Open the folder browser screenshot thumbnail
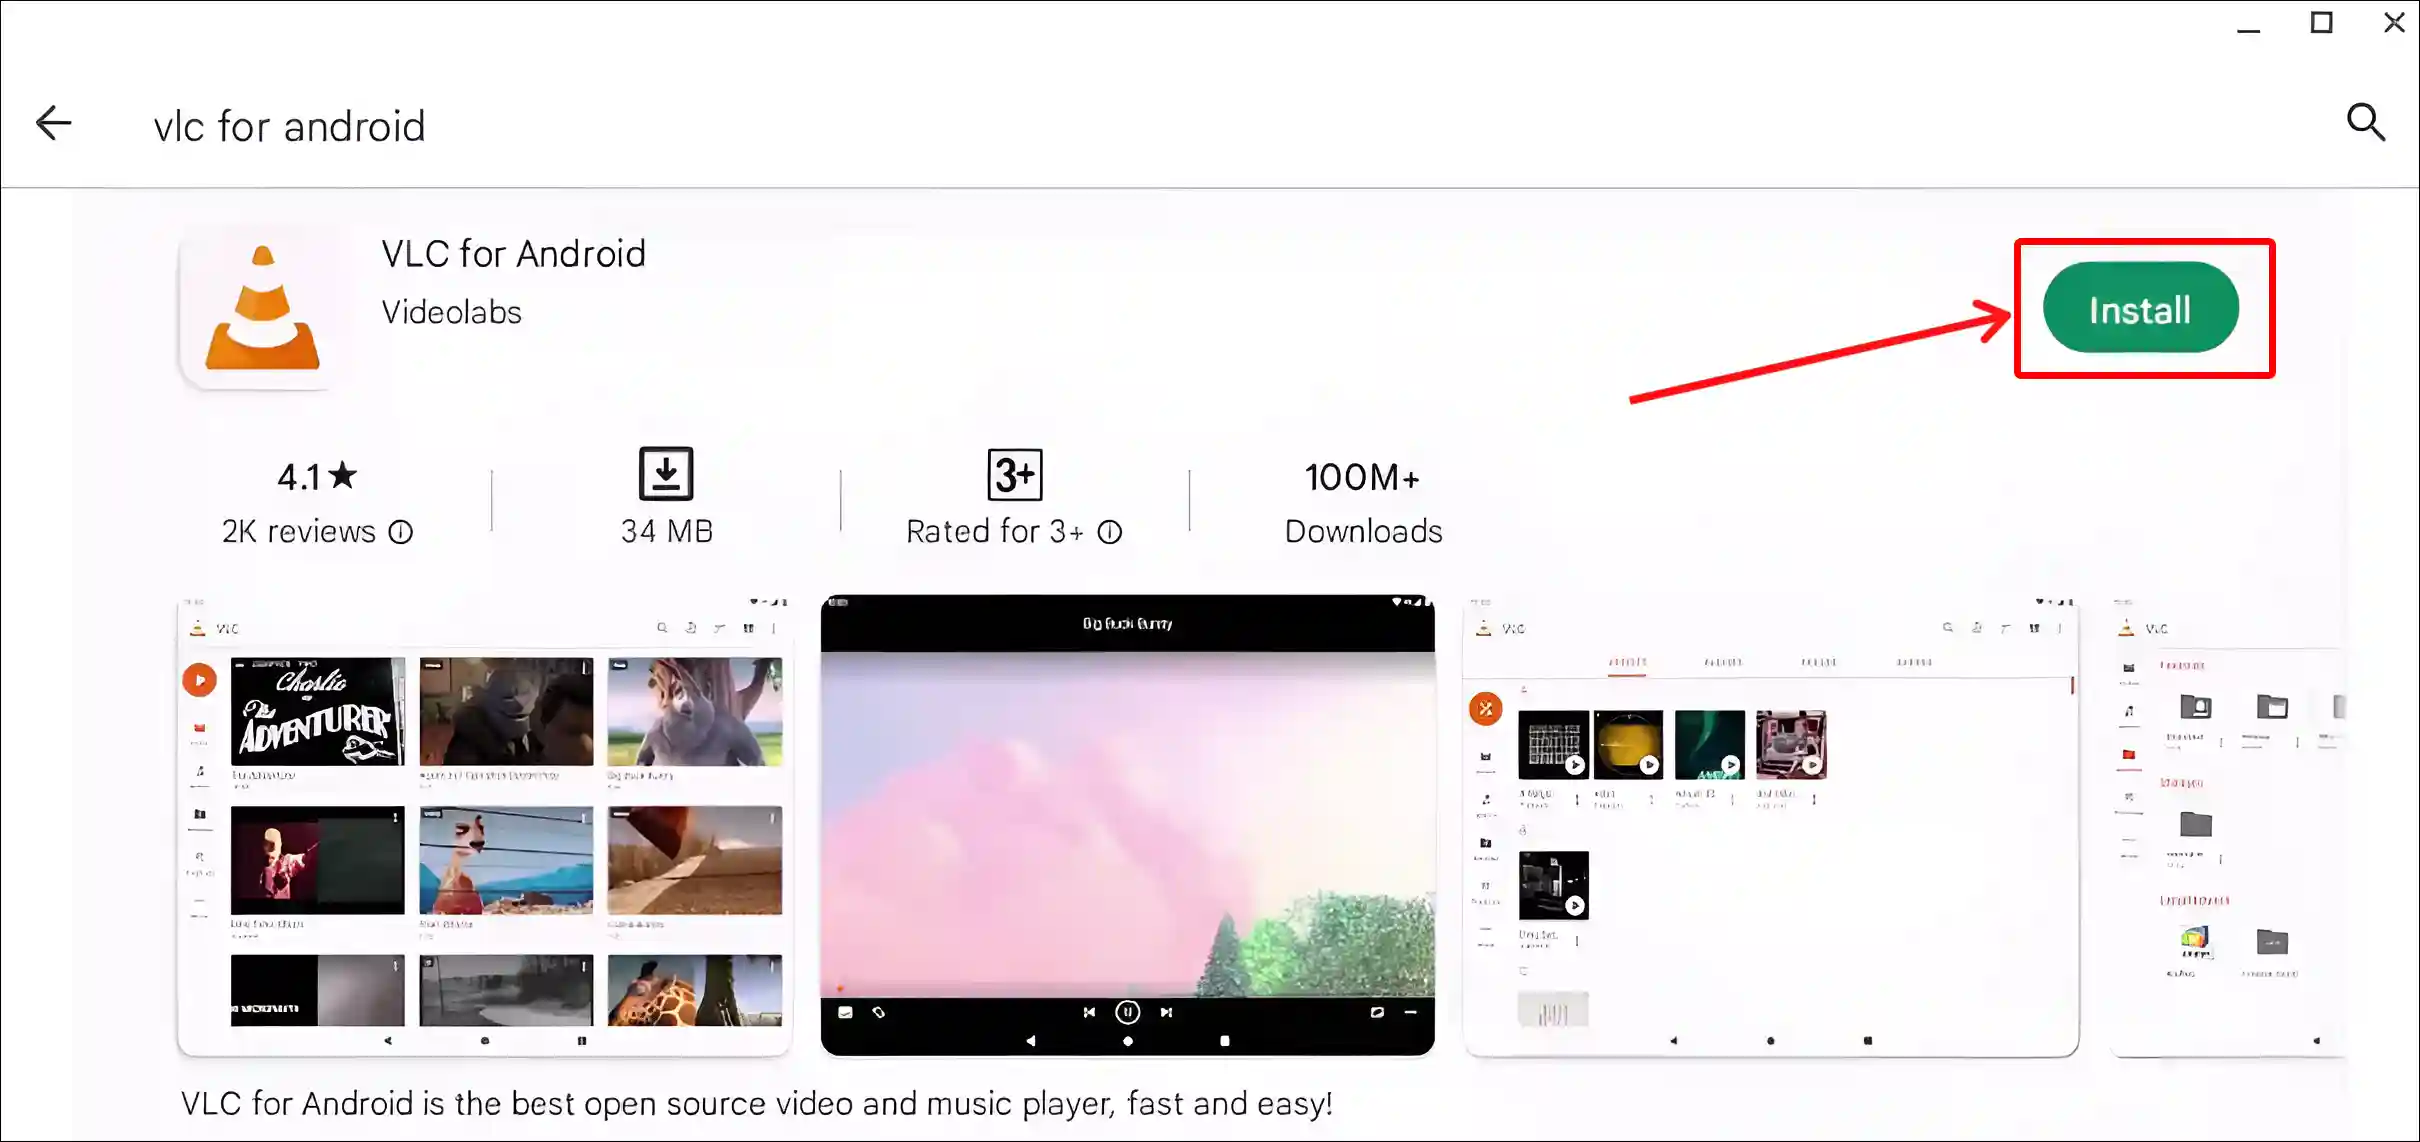Image resolution: width=2420 pixels, height=1142 pixels. pos(2228,826)
